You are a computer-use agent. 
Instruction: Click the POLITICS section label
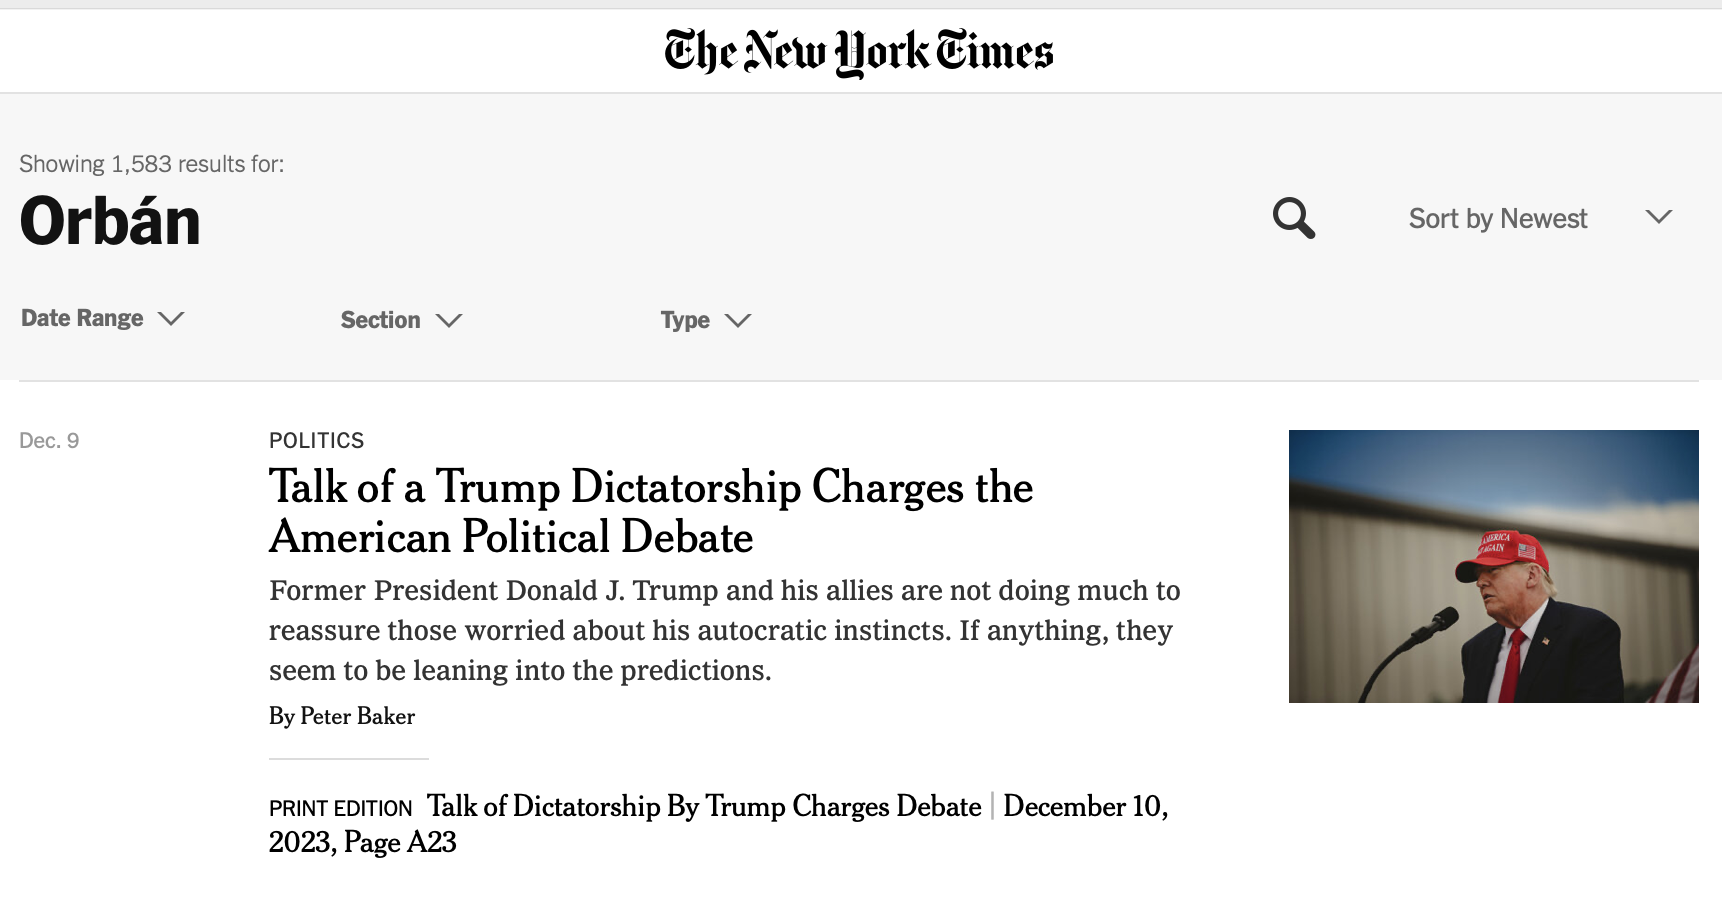[x=316, y=441]
